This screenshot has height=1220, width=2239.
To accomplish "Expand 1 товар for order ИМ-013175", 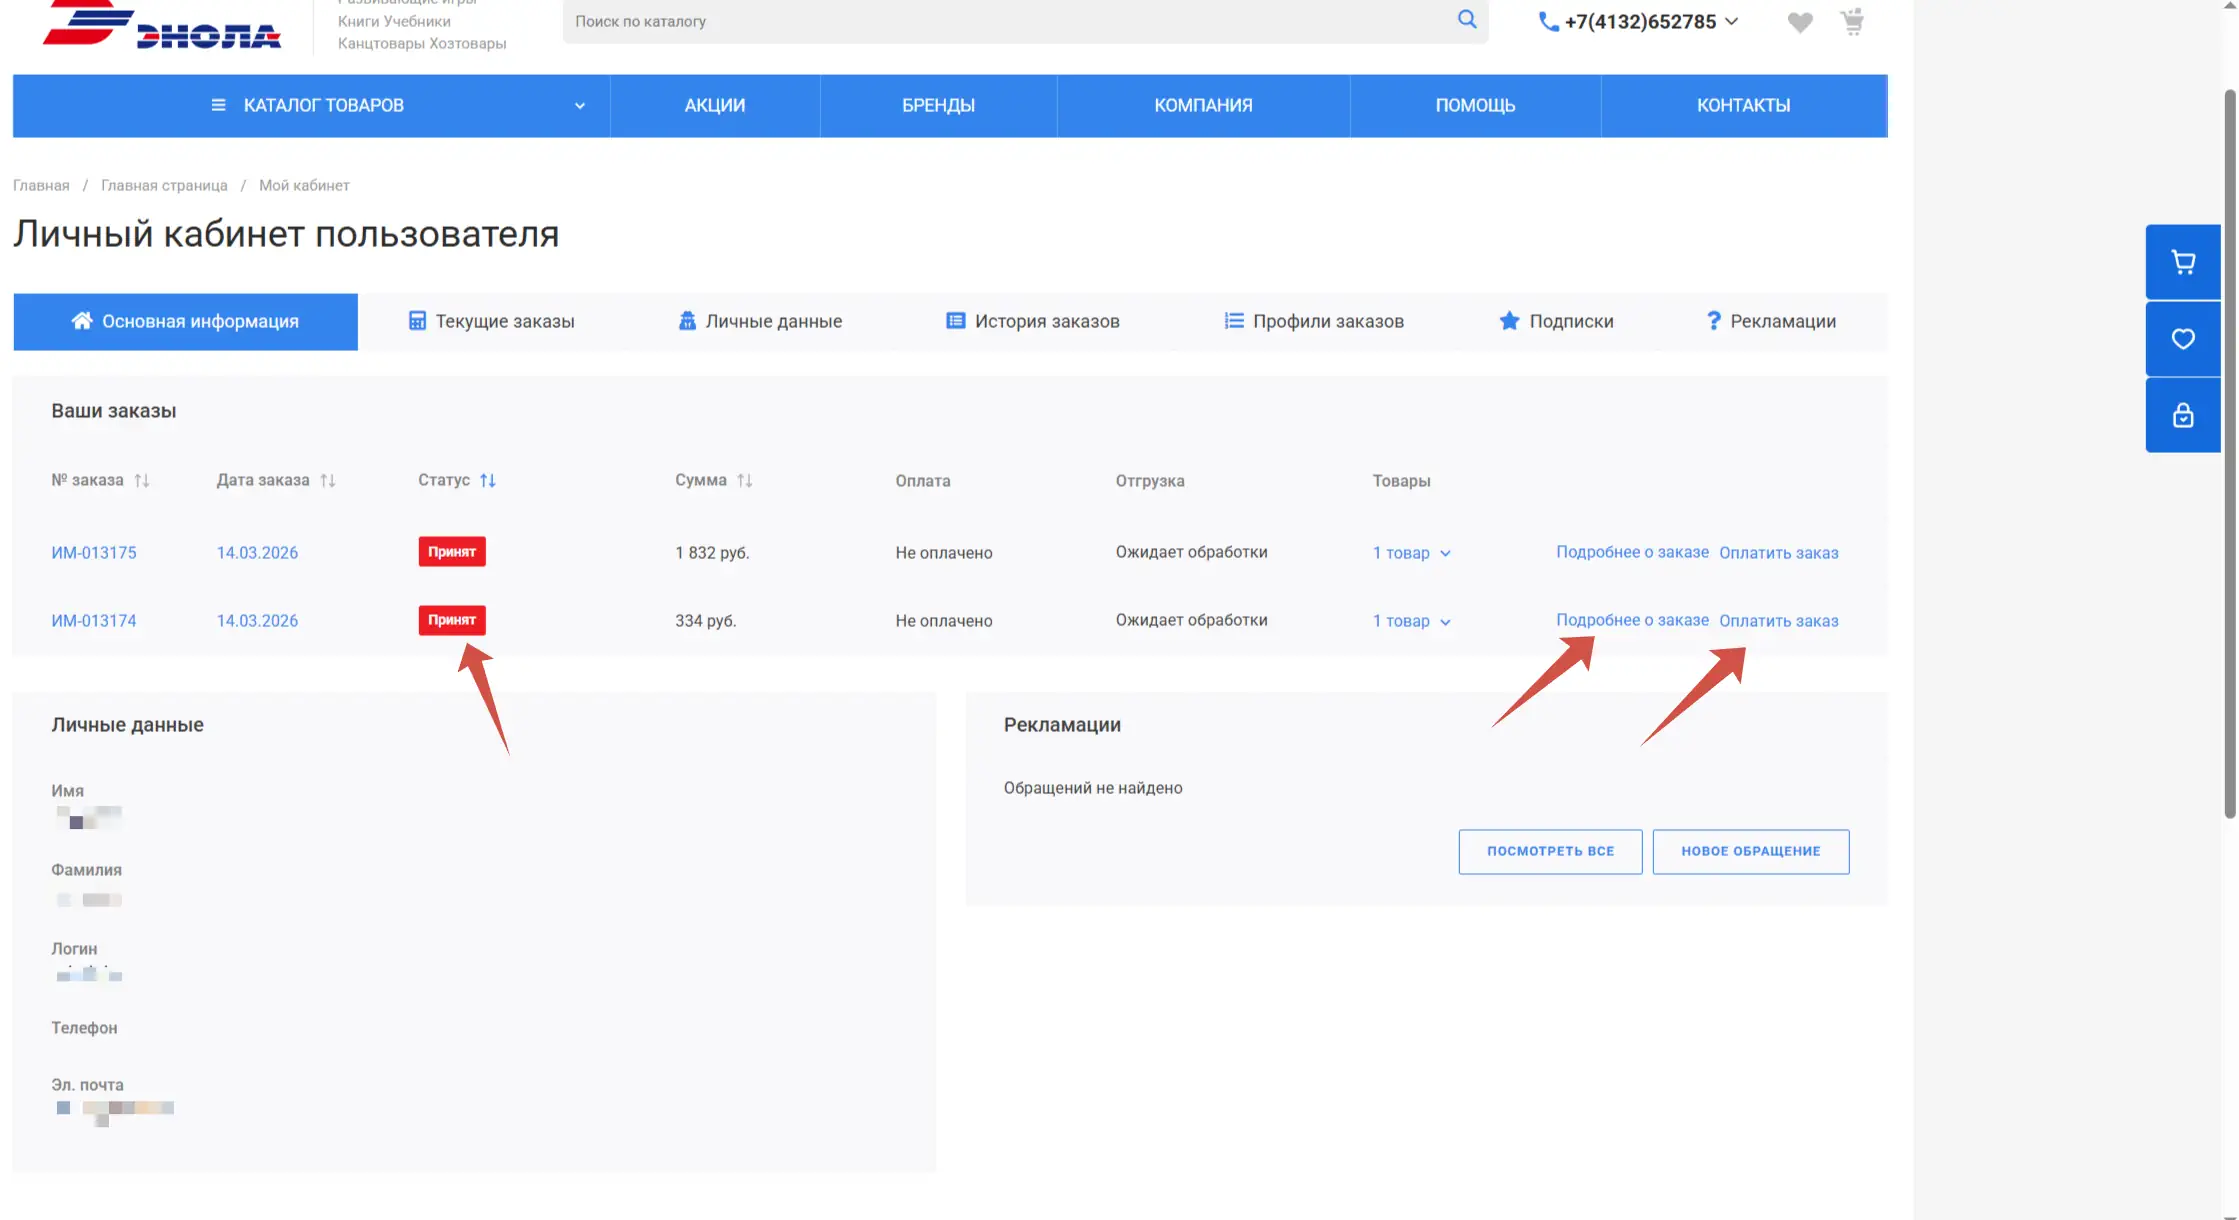I will (1411, 553).
